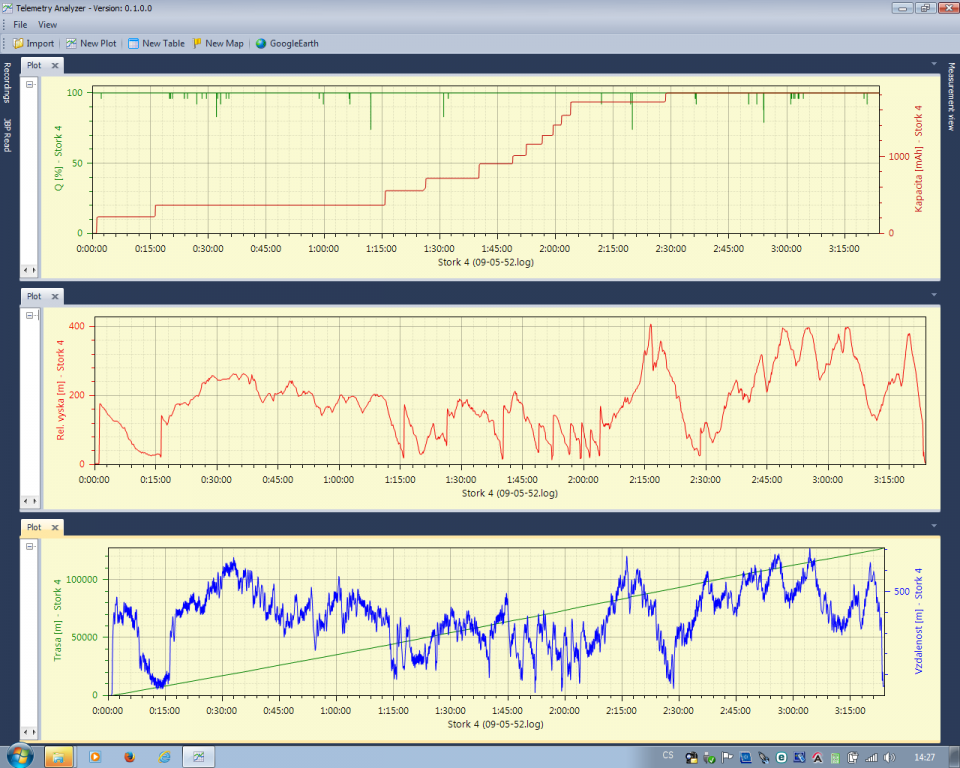Open the View menu

click(x=47, y=24)
